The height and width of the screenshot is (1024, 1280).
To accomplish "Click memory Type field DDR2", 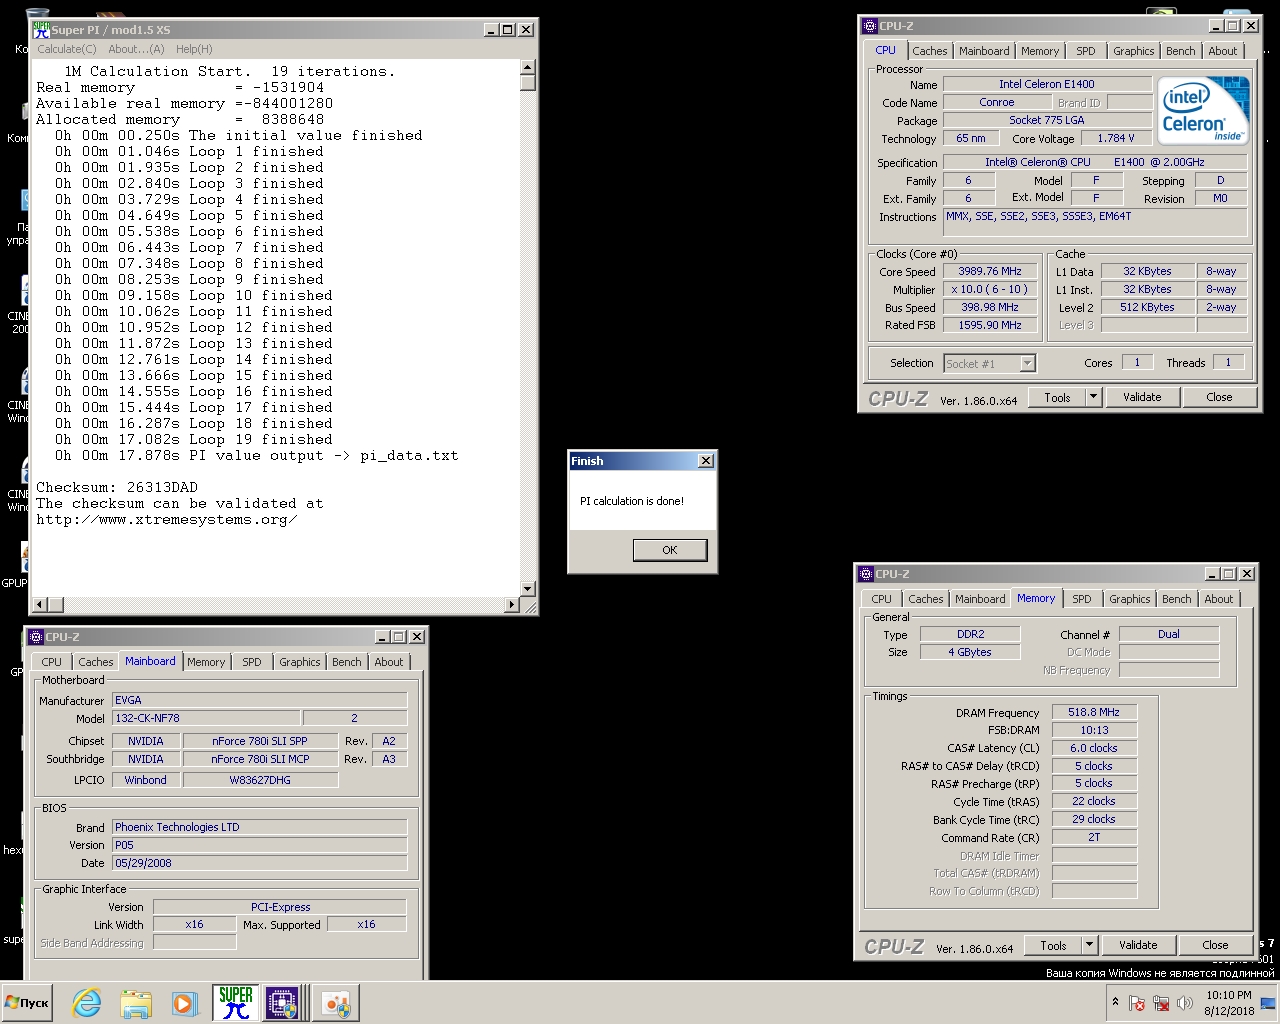I will [x=970, y=634].
